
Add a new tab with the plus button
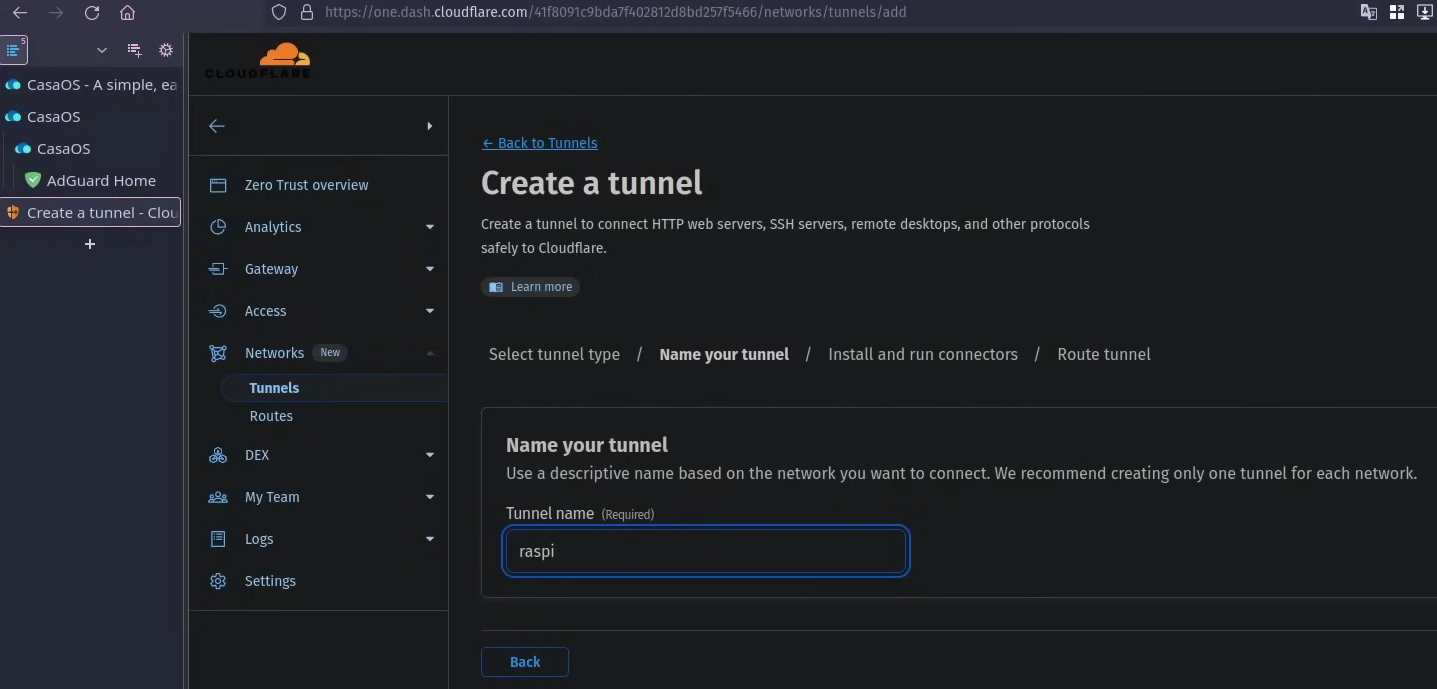tap(90, 244)
